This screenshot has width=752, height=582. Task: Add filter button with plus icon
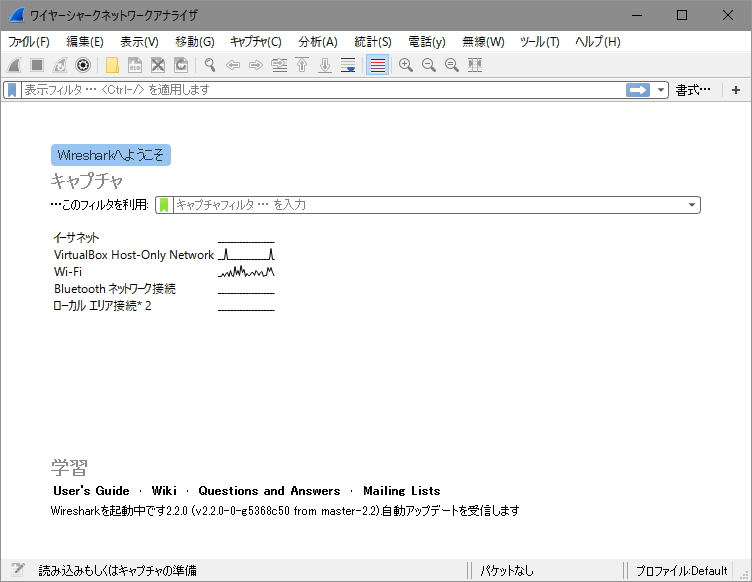coord(736,90)
